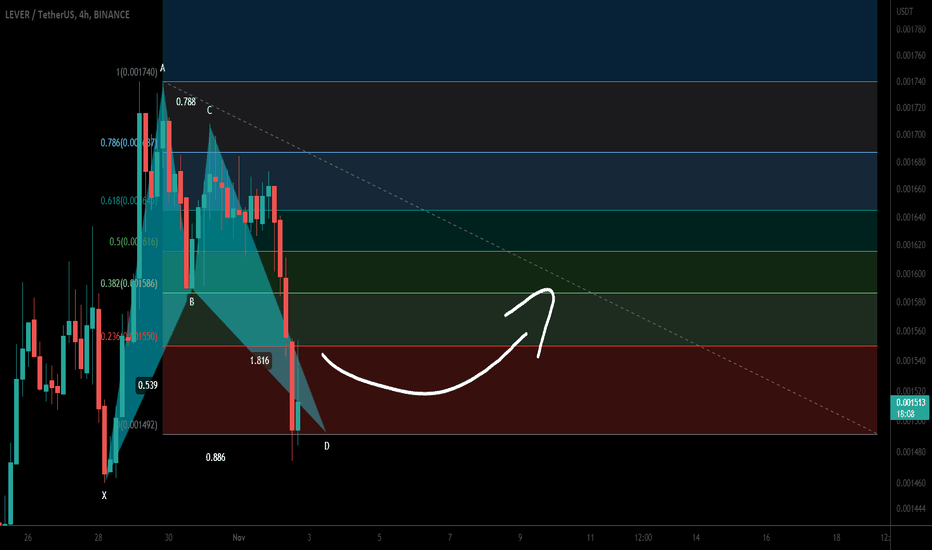Screen dimensions: 932x550
Task: Click the 9 date on time axis
Action: (519, 538)
